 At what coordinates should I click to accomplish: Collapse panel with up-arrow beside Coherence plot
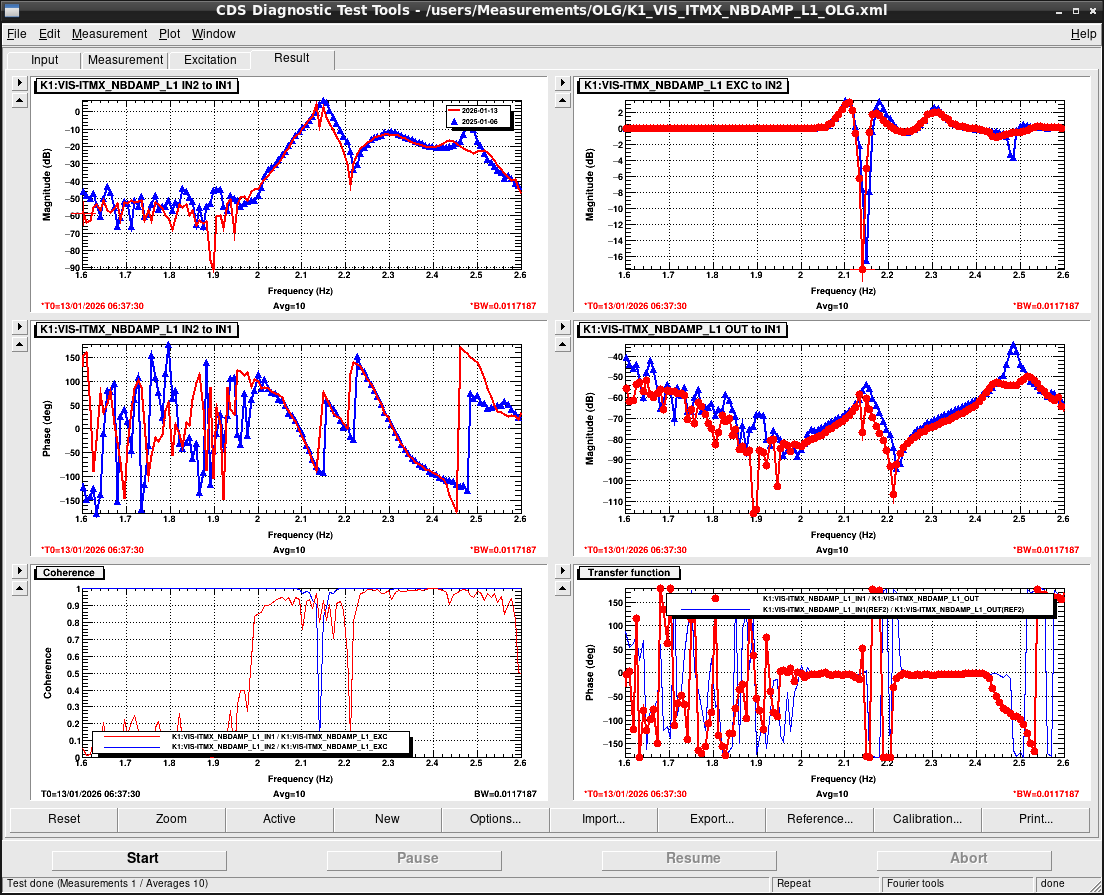click(x=19, y=588)
